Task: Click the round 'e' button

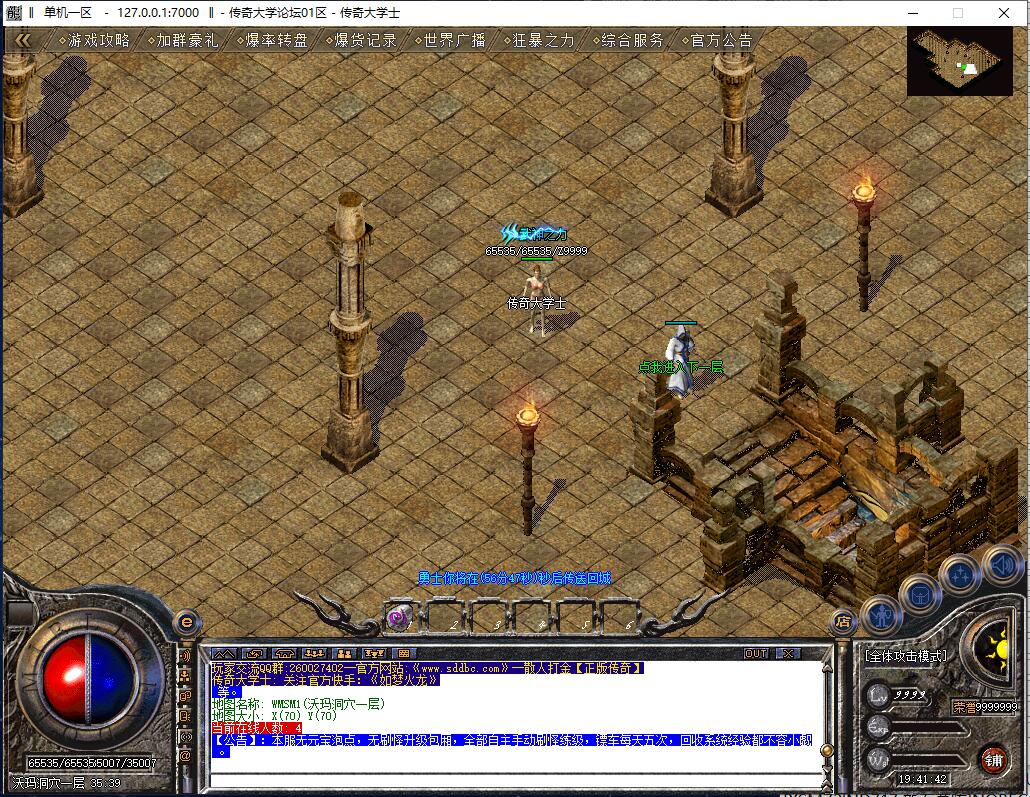Action: [x=187, y=622]
